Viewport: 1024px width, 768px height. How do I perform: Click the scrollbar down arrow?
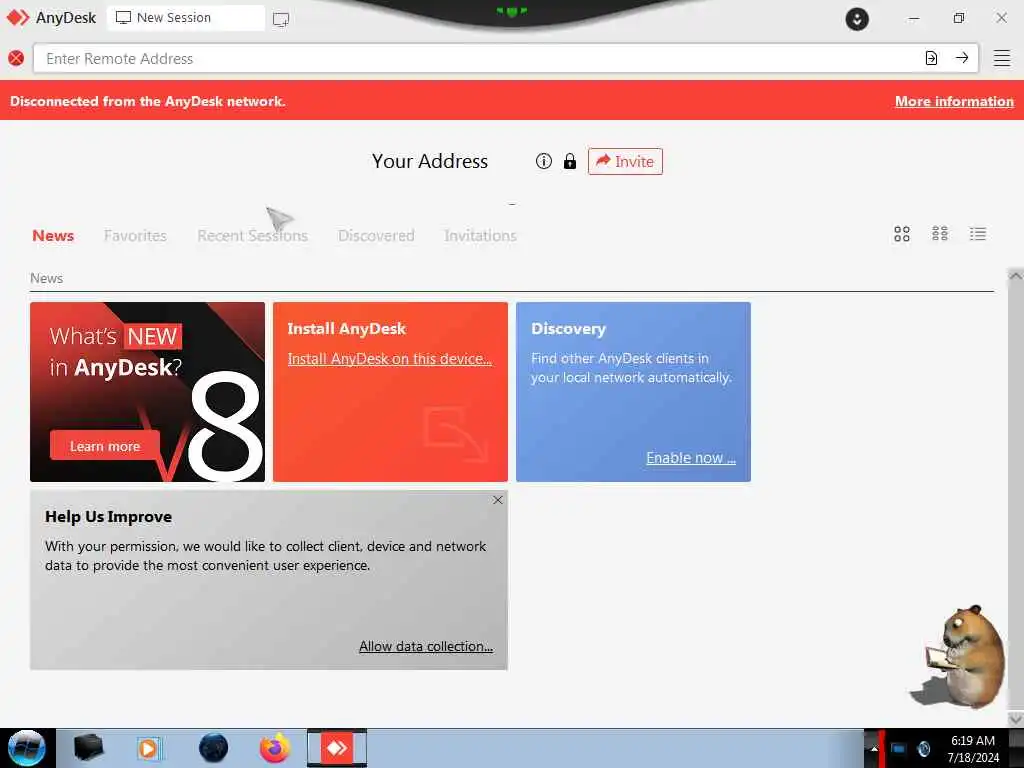1016,718
